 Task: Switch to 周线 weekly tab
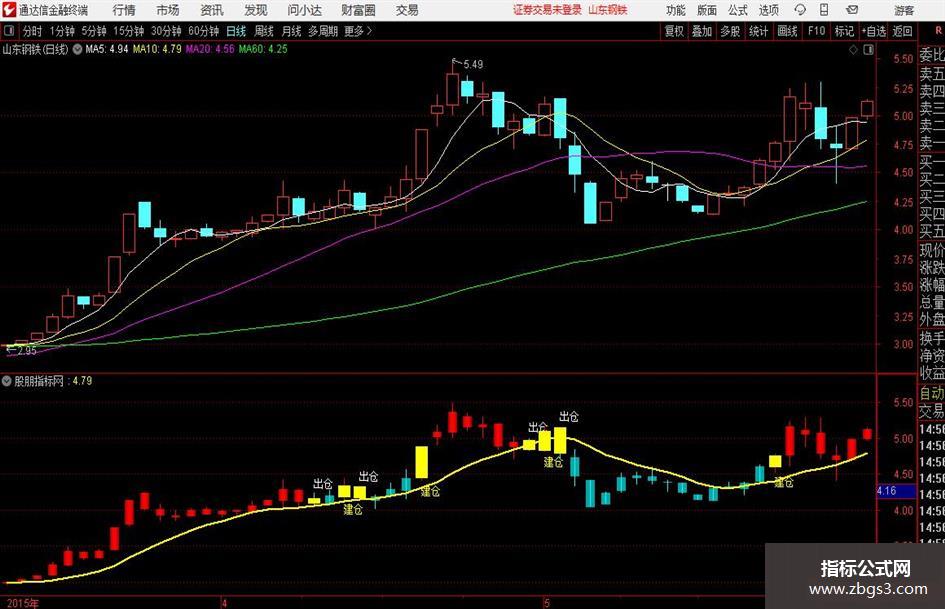[264, 31]
